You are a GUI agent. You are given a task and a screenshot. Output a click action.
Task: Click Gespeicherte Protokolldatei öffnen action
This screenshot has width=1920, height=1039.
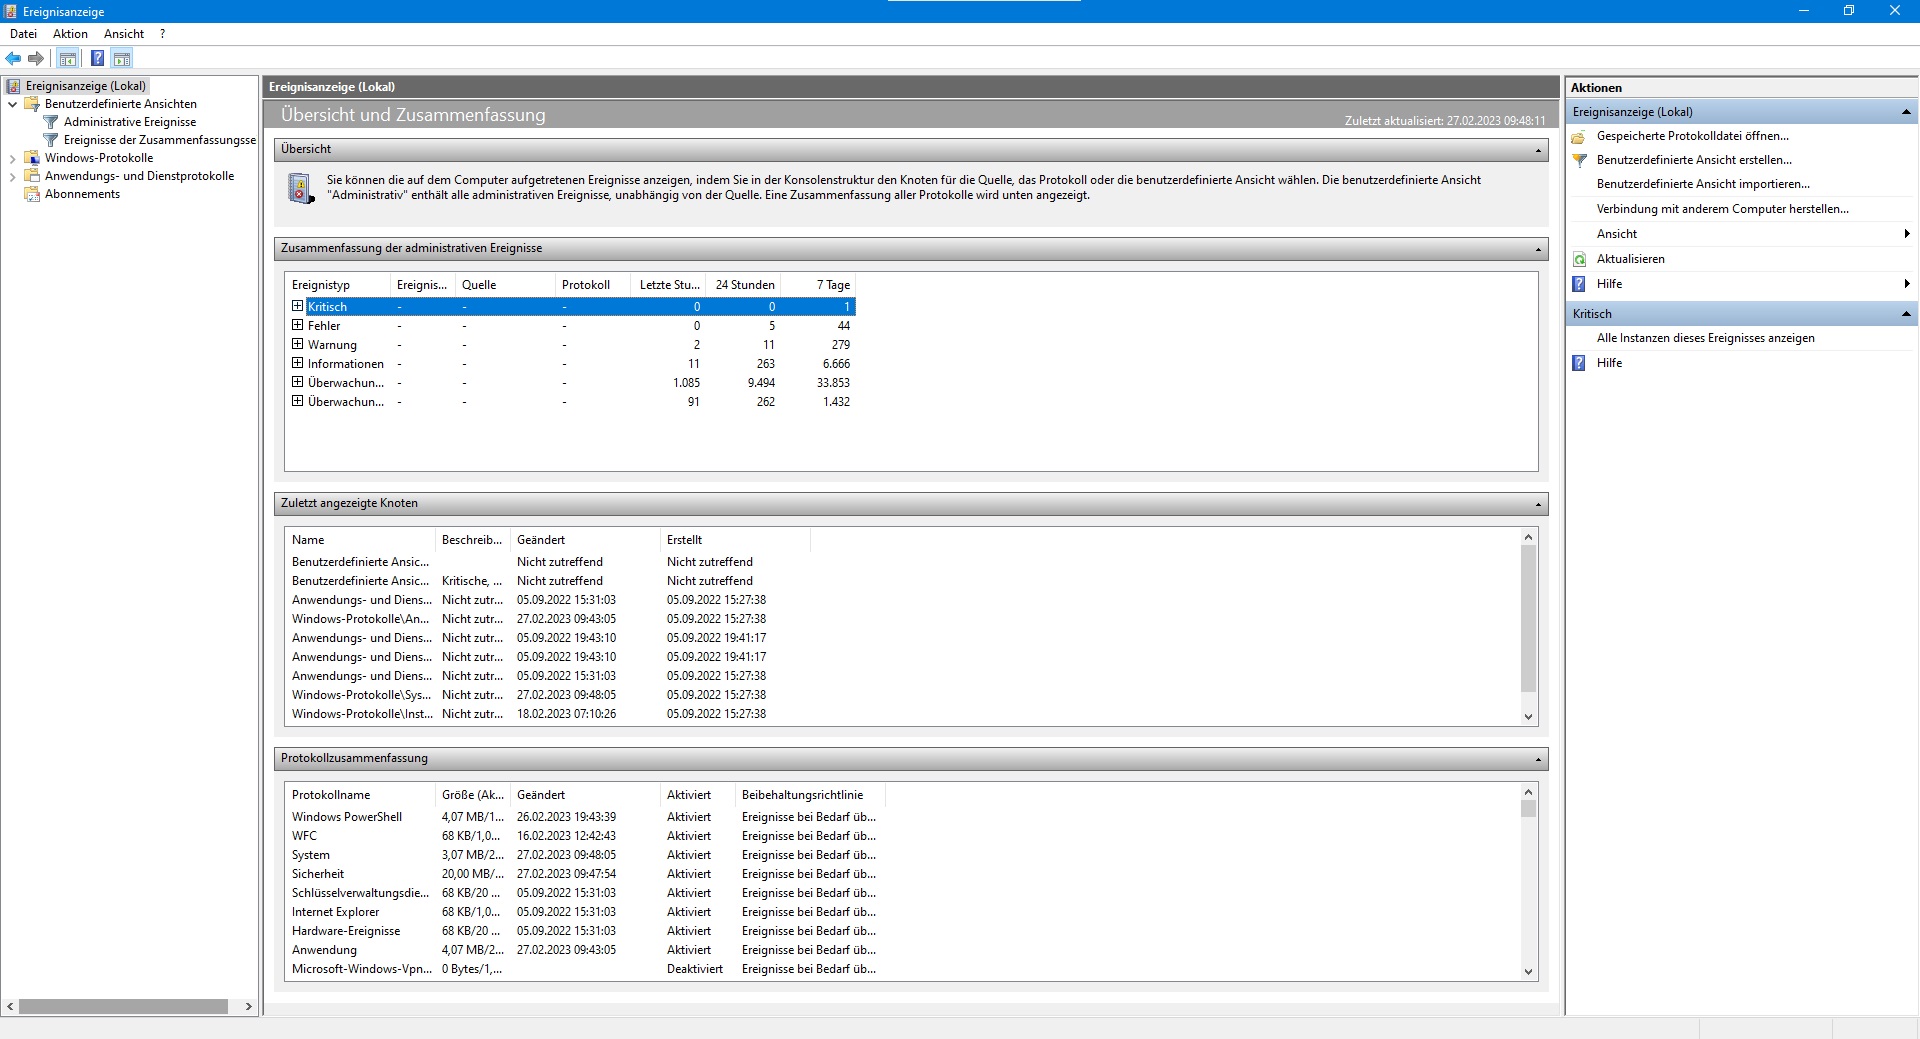pos(1692,136)
